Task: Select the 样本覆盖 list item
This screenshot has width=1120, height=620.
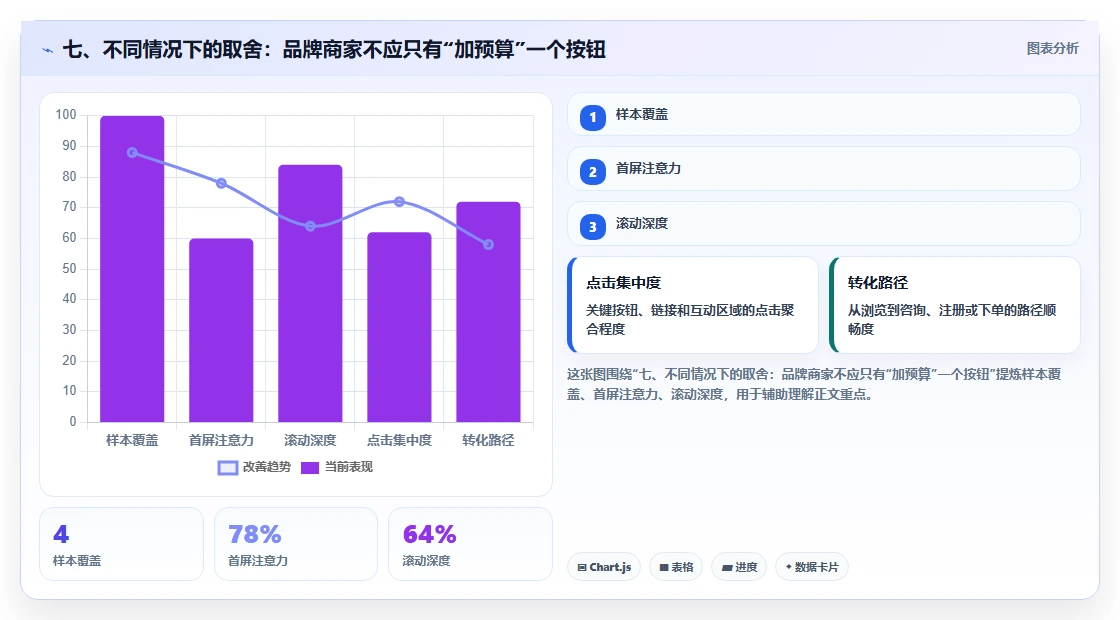Action: 824,114
